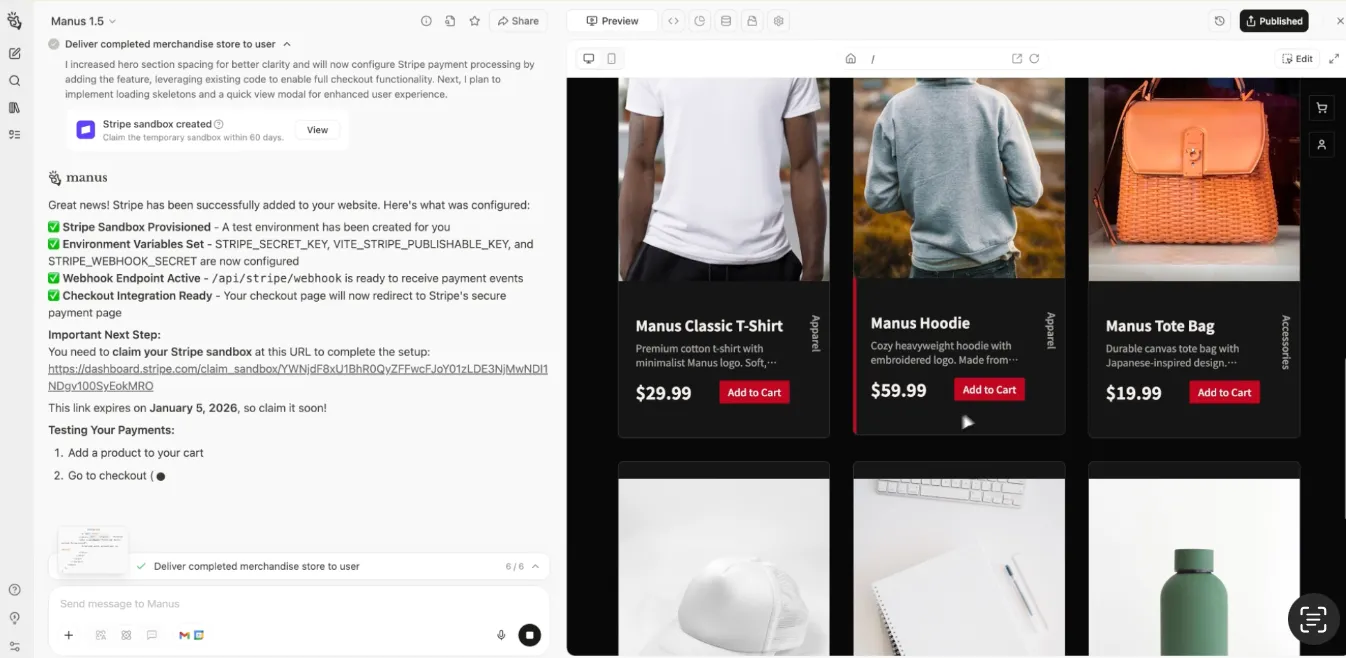Open the code view icon beside Preview

pyautogui.click(x=673, y=21)
